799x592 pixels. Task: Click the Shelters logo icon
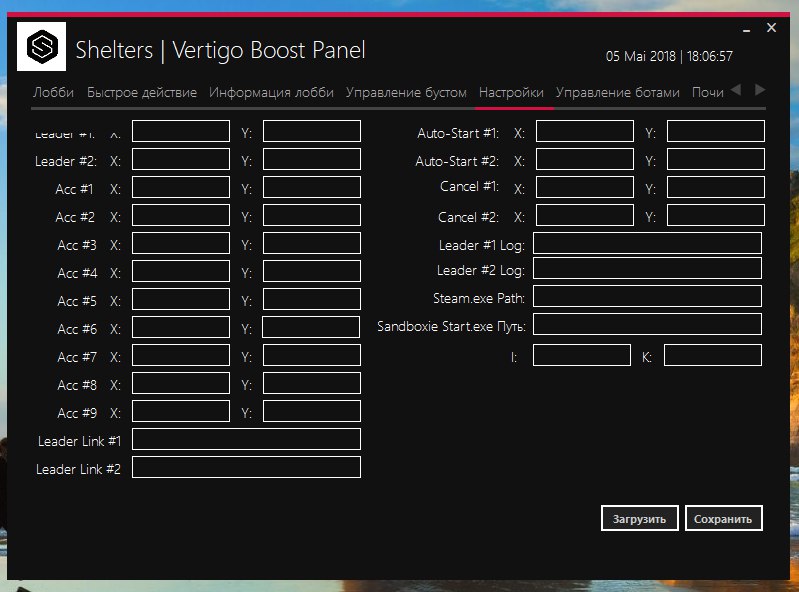(41, 46)
